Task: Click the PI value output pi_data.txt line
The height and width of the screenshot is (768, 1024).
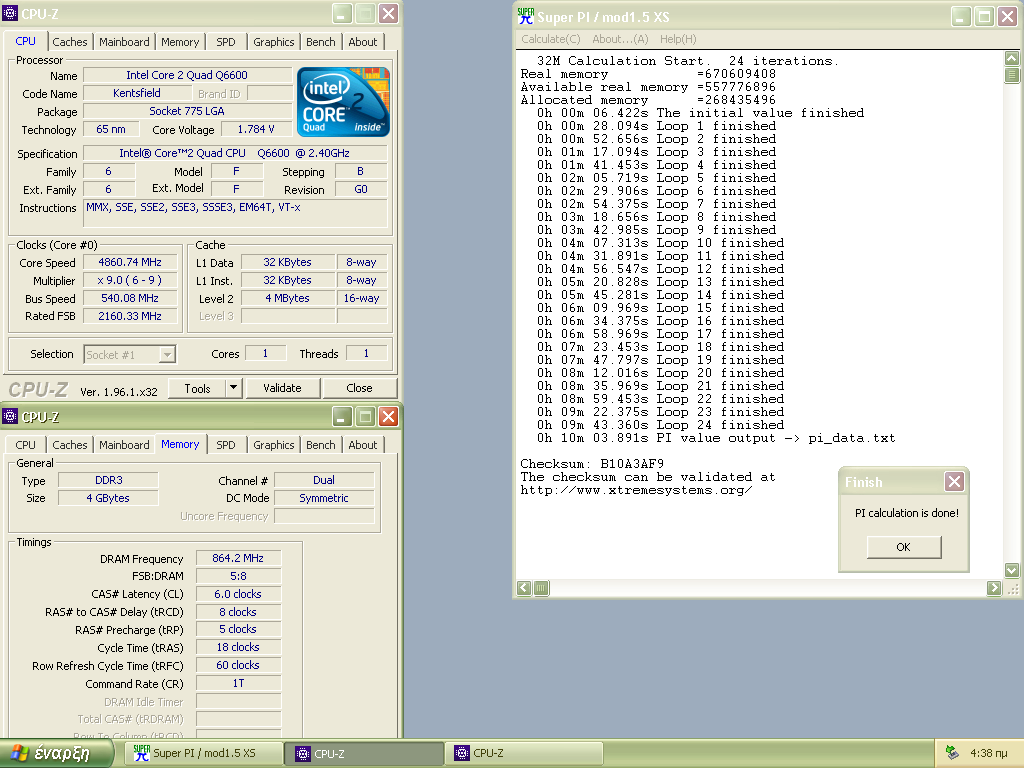Action: coord(716,438)
